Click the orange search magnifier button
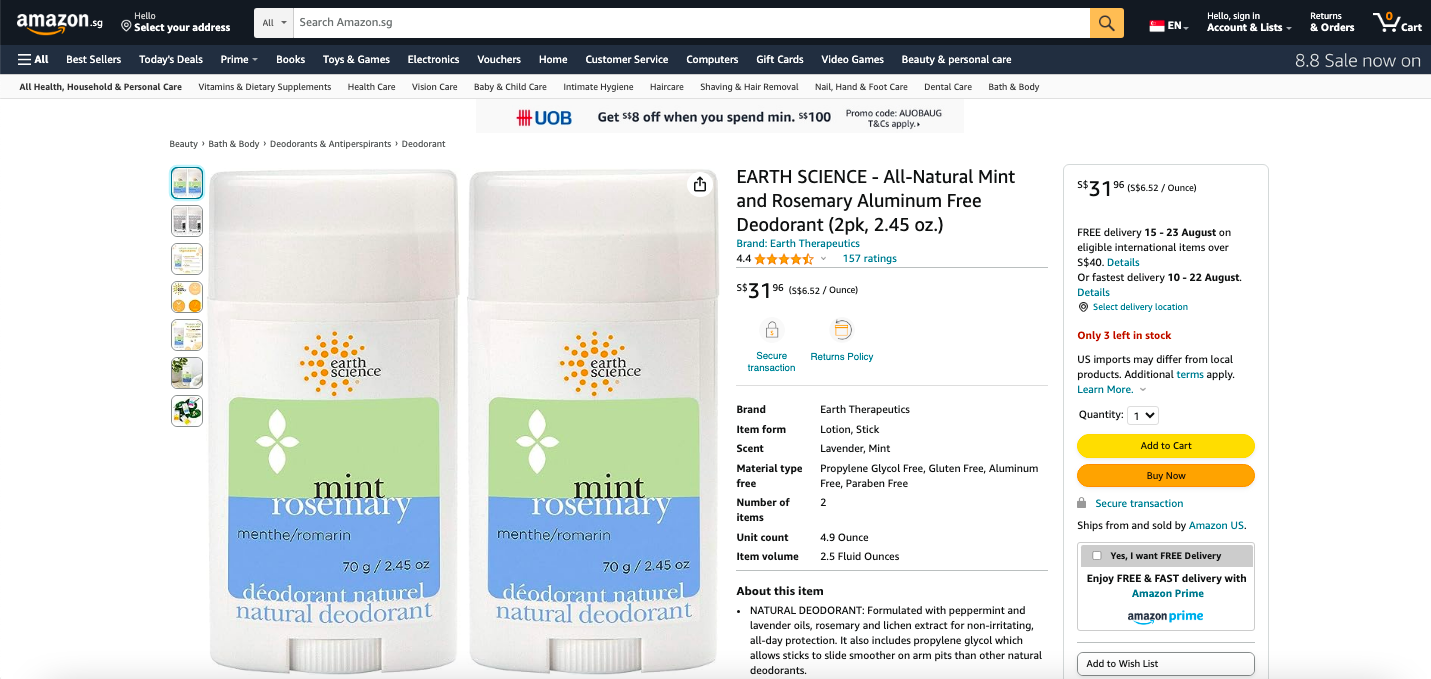Viewport: 1431px width, 679px height. click(x=1106, y=22)
